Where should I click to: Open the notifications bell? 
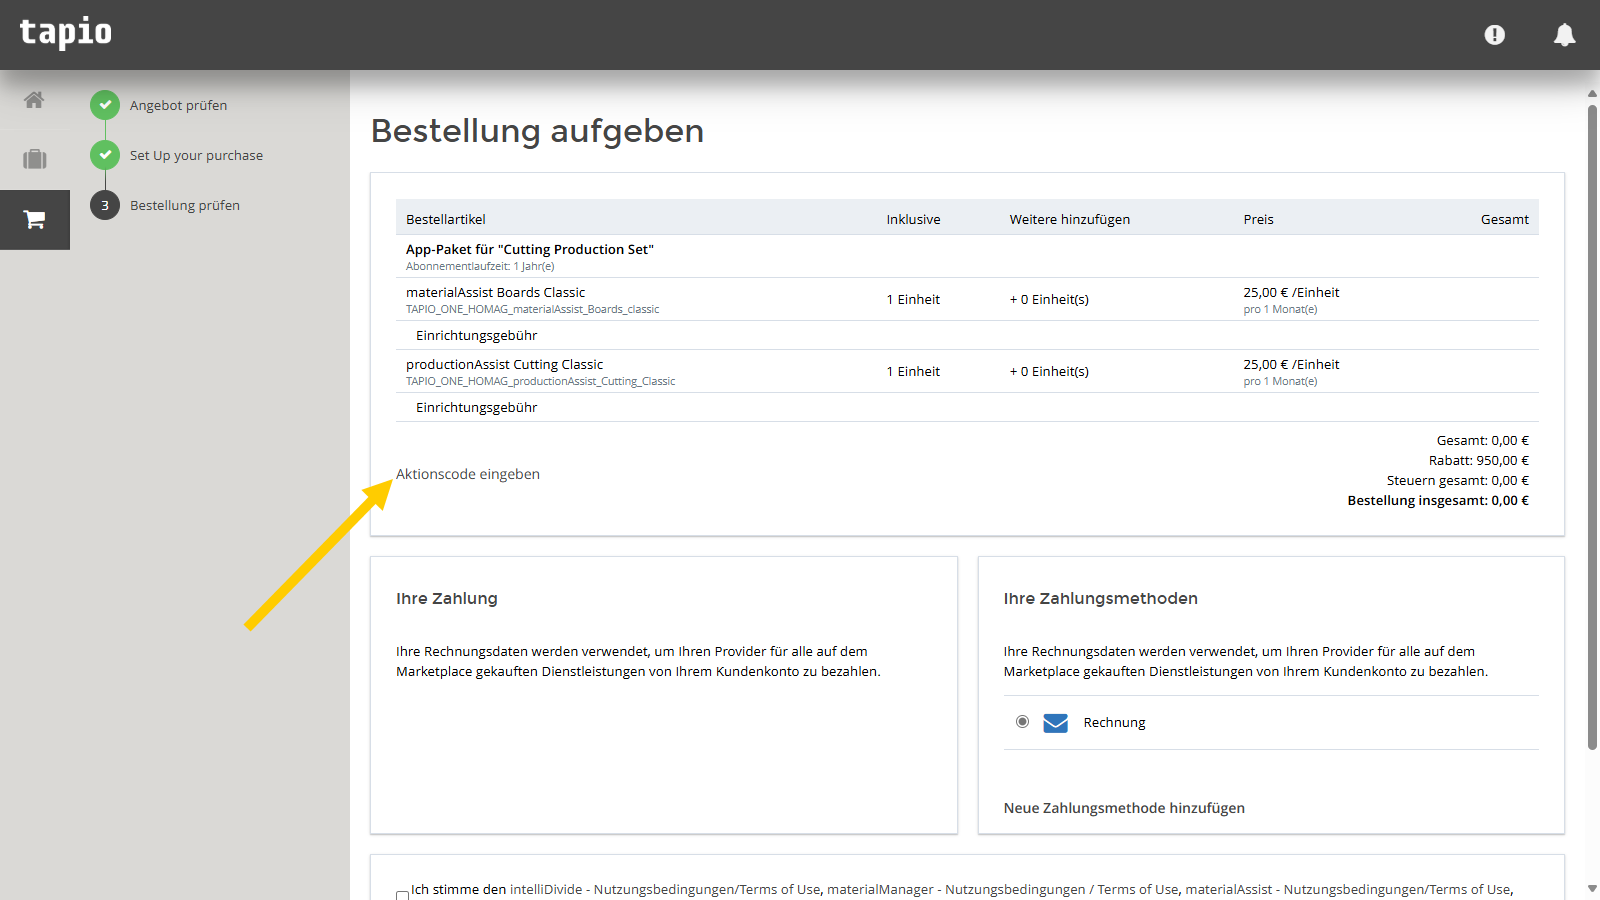[1564, 35]
